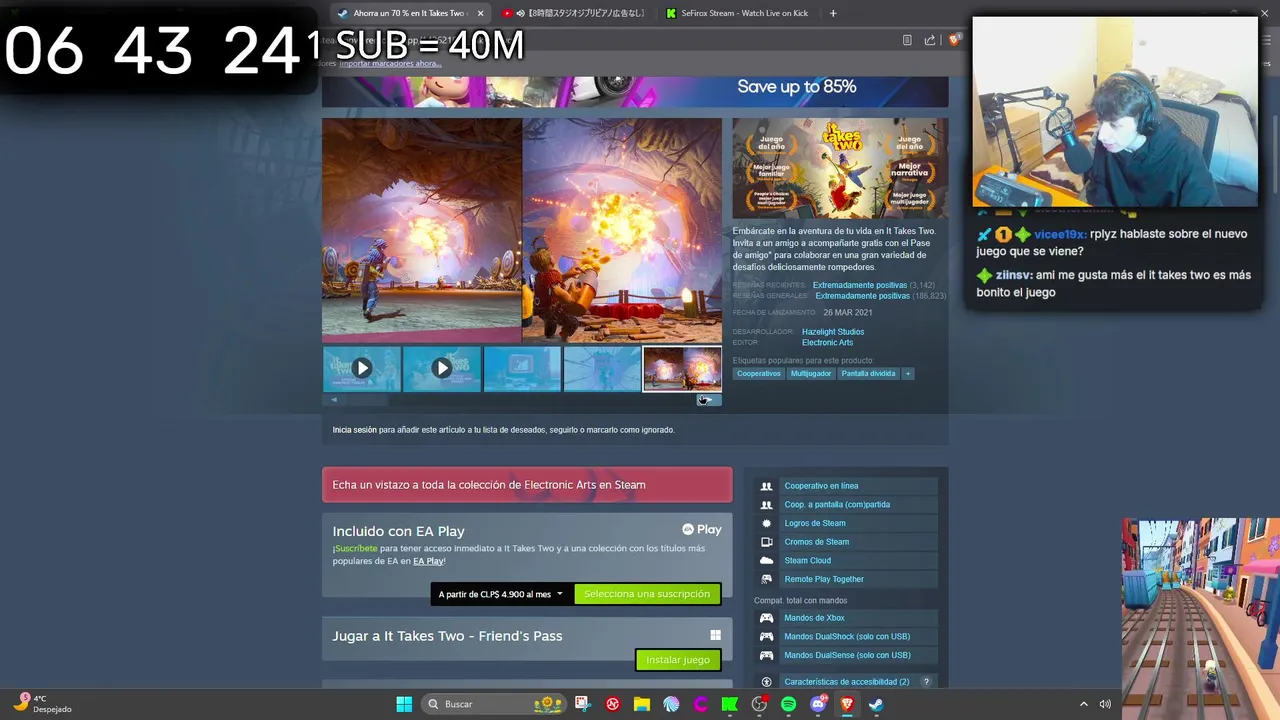The height and width of the screenshot is (720, 1280).
Task: Open the CLP$ 4.900 al mes dropdown
Action: [500, 594]
